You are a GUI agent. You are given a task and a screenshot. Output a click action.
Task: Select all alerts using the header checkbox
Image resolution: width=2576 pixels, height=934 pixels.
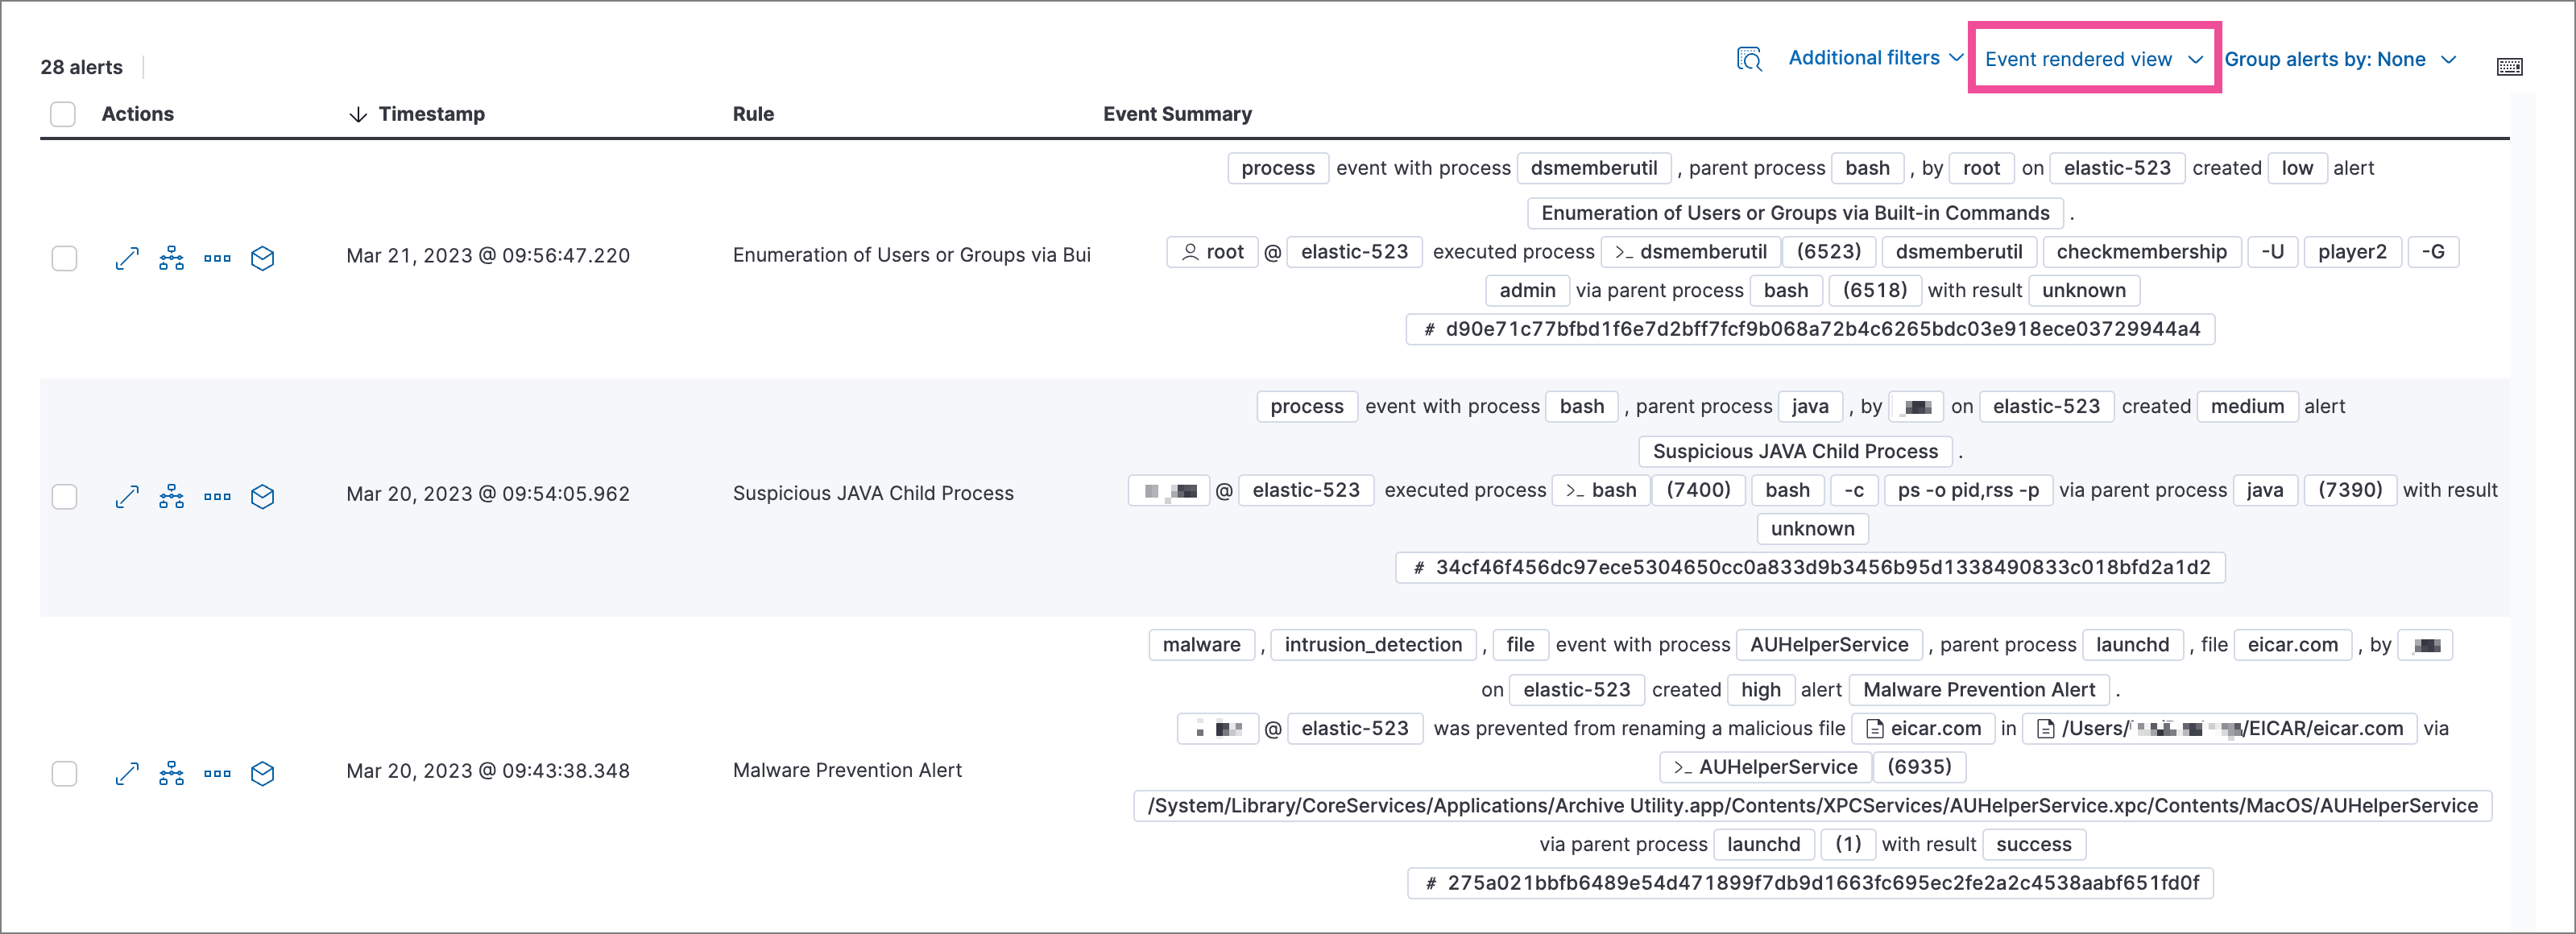coord(63,114)
